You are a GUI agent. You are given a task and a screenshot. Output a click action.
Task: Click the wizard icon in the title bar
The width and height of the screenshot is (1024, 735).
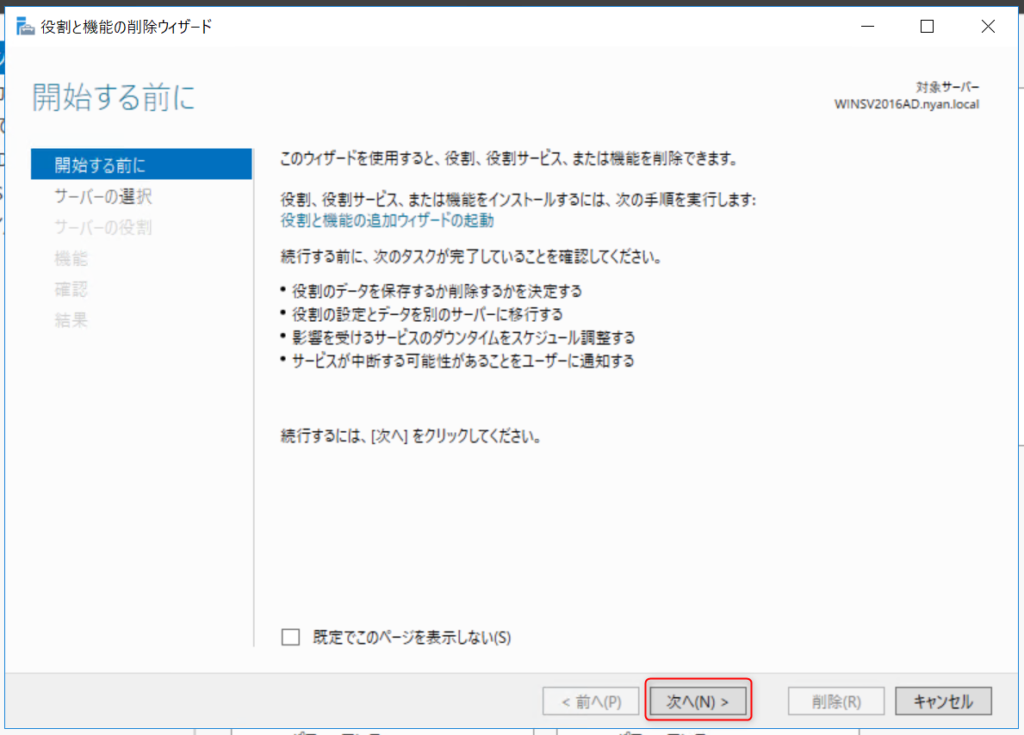[x=26, y=27]
